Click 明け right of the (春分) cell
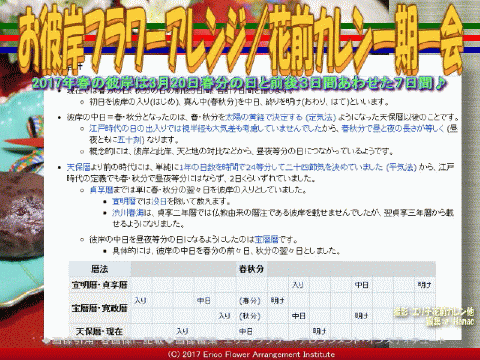Viewport: 480px width, 360px height. 277,301
